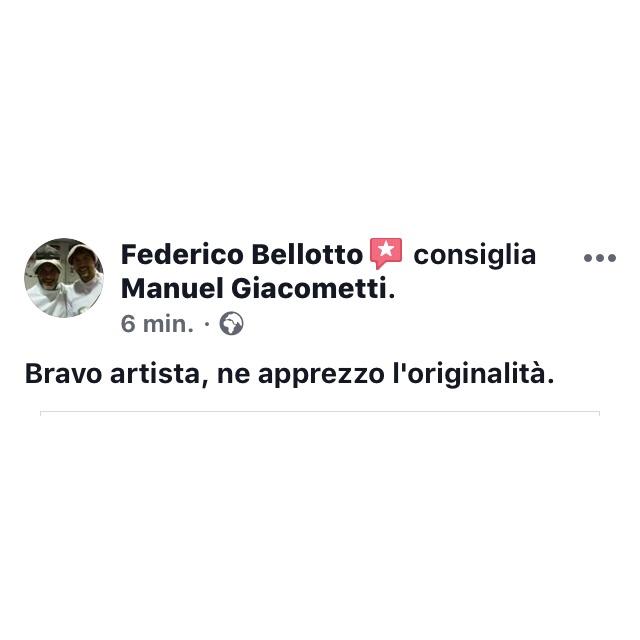The image size is (640, 640).
Task: Click the surname 'Giacometti' in the header
Action: tap(309, 288)
